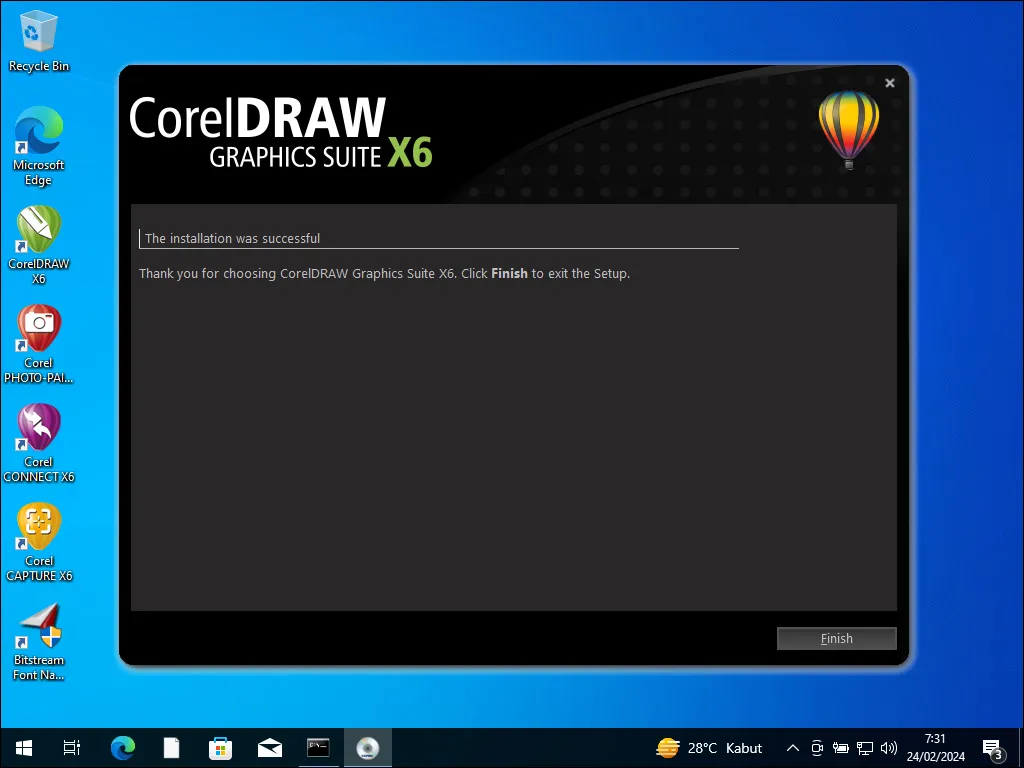Viewport: 1024px width, 768px height.
Task: Open the Mail app from the taskbar
Action: pos(269,747)
